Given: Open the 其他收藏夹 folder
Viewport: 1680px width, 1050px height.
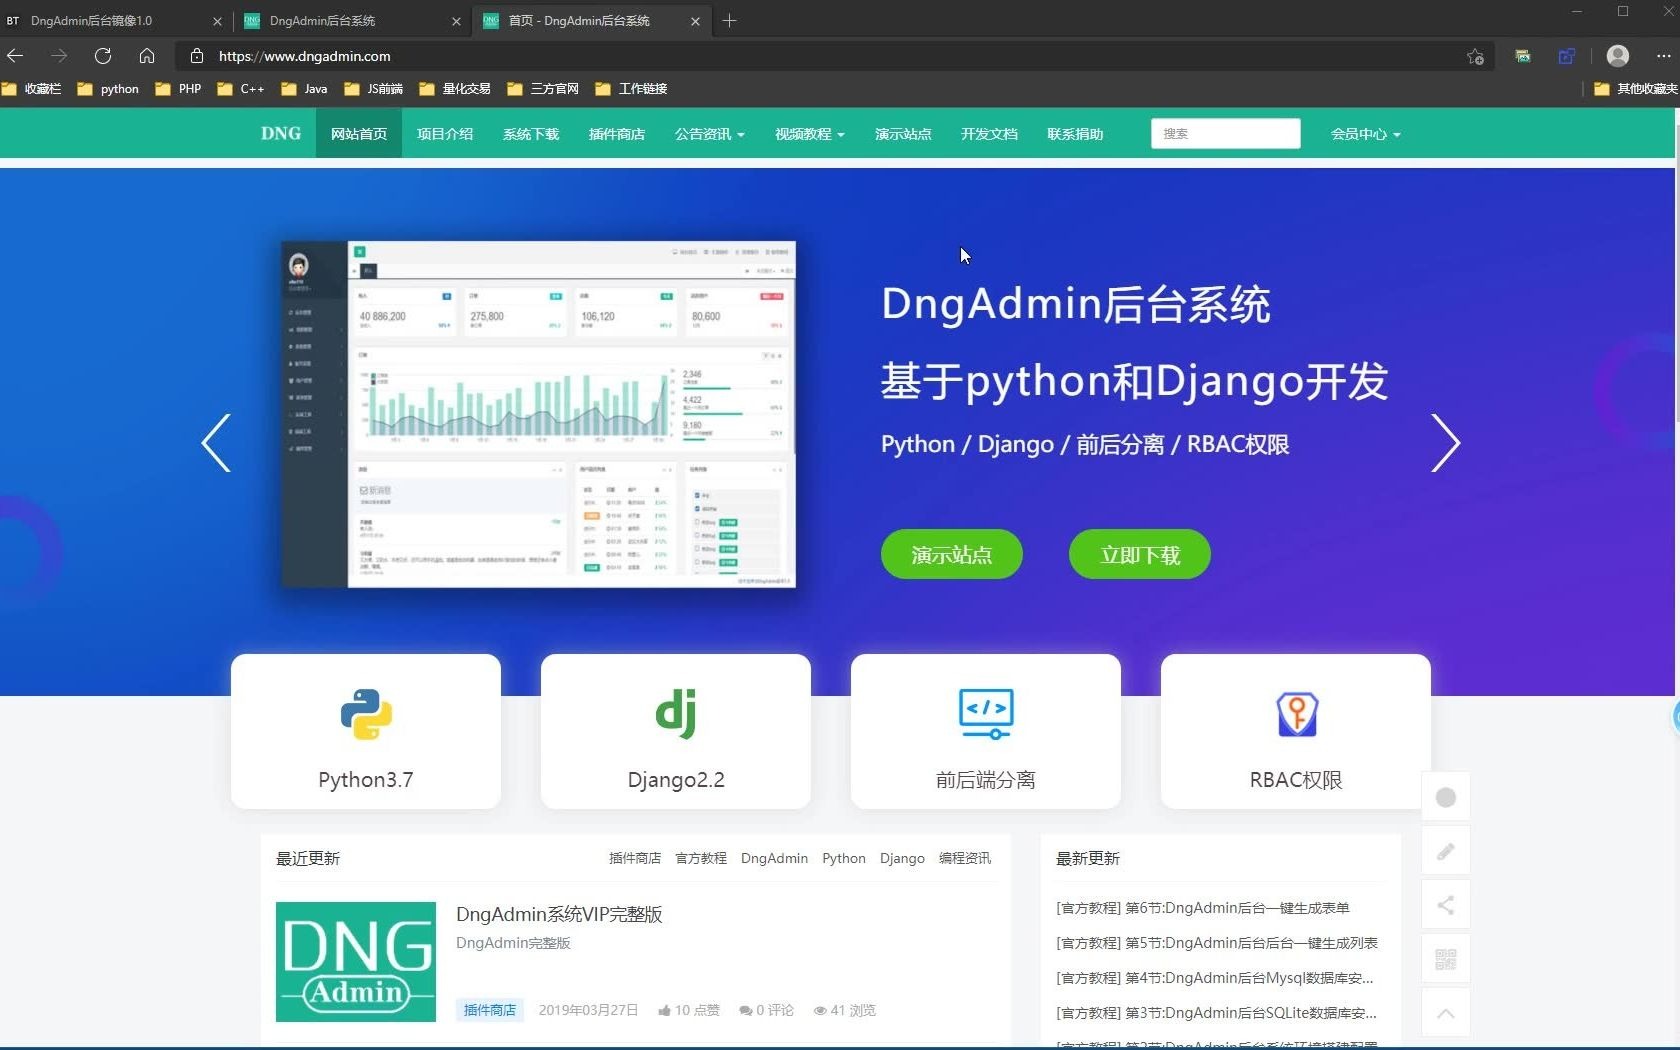Looking at the screenshot, I should tap(1636, 89).
